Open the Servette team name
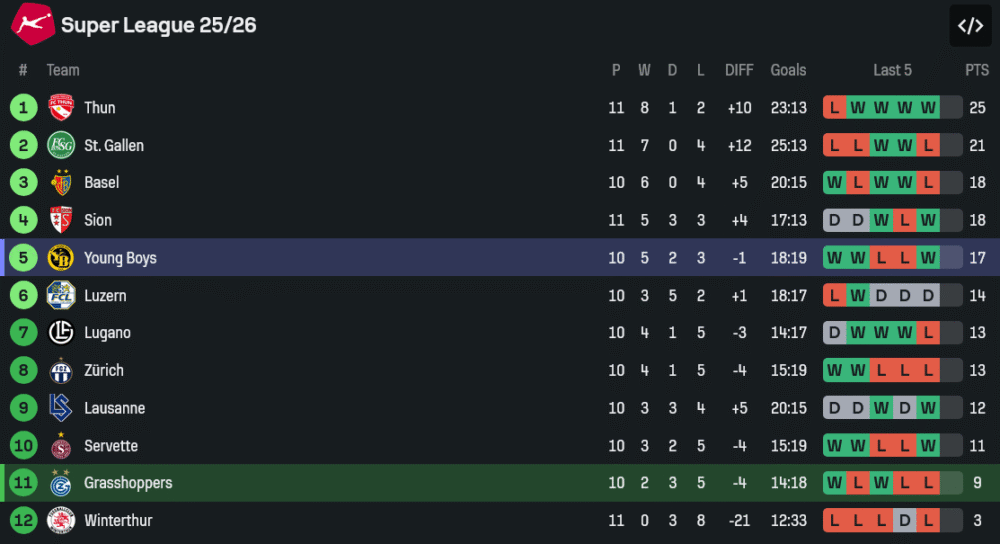 tap(111, 446)
